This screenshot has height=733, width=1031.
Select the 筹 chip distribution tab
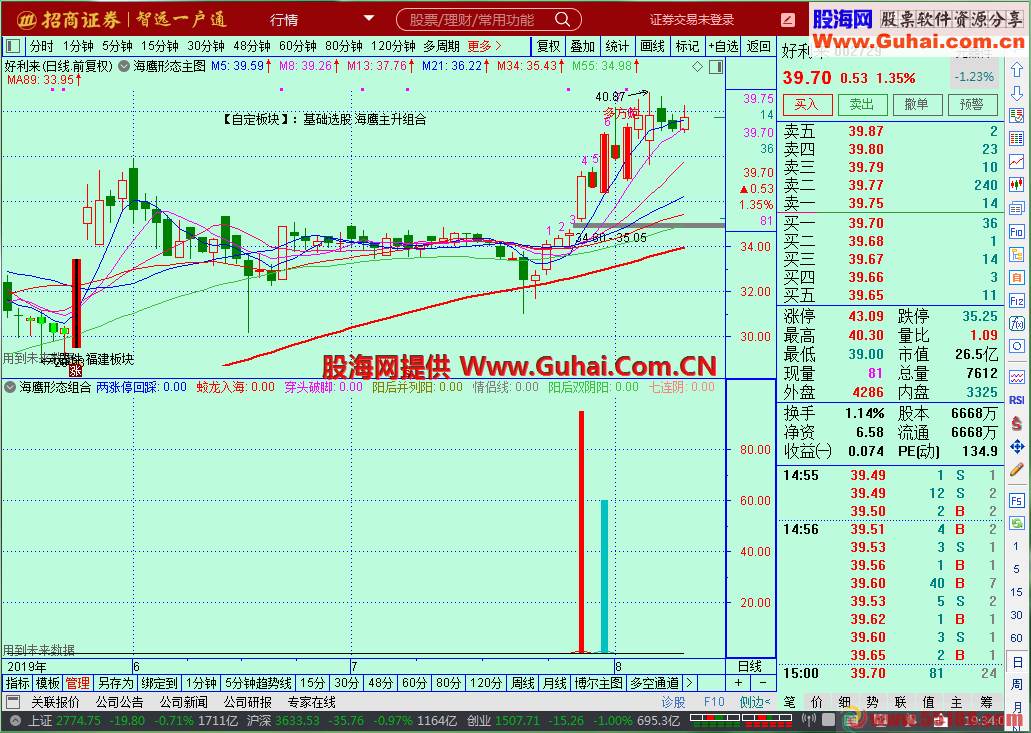point(988,702)
